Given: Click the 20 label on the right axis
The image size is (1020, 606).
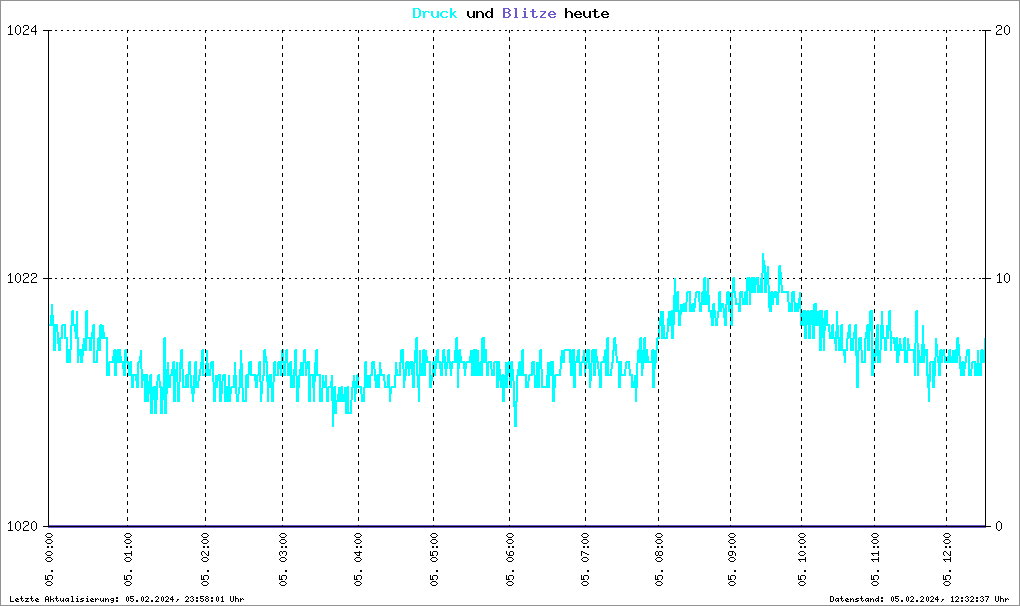Looking at the screenshot, I should [1000, 30].
